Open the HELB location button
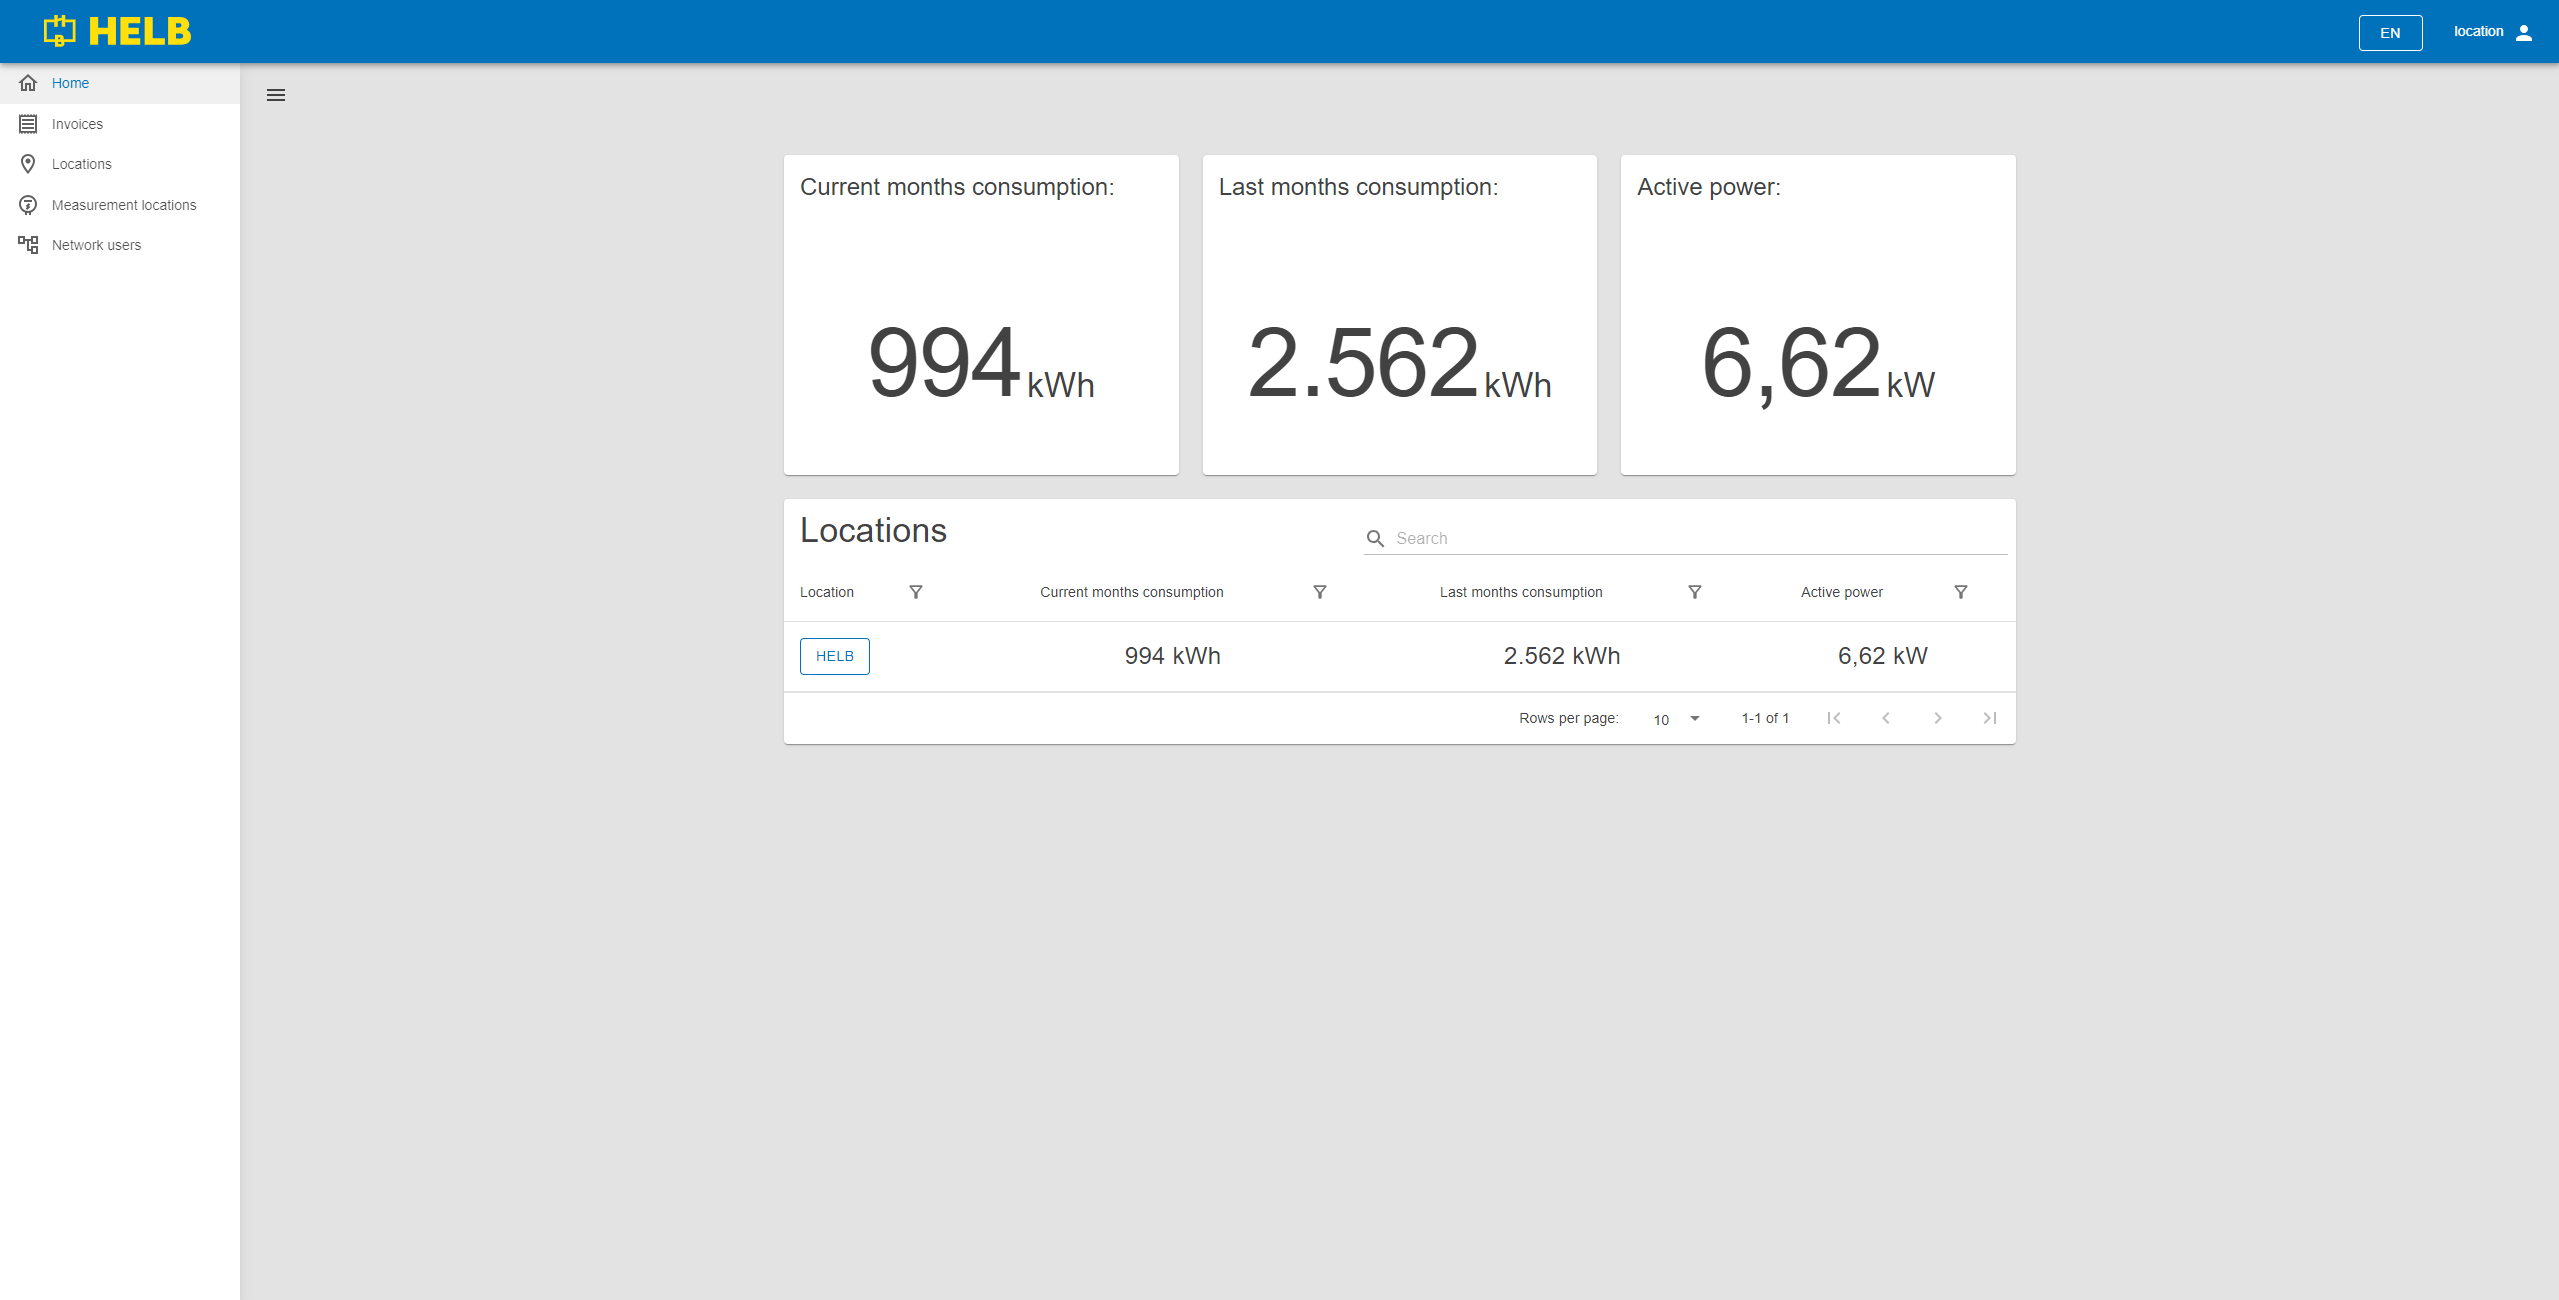This screenshot has height=1300, width=2559. [835, 656]
